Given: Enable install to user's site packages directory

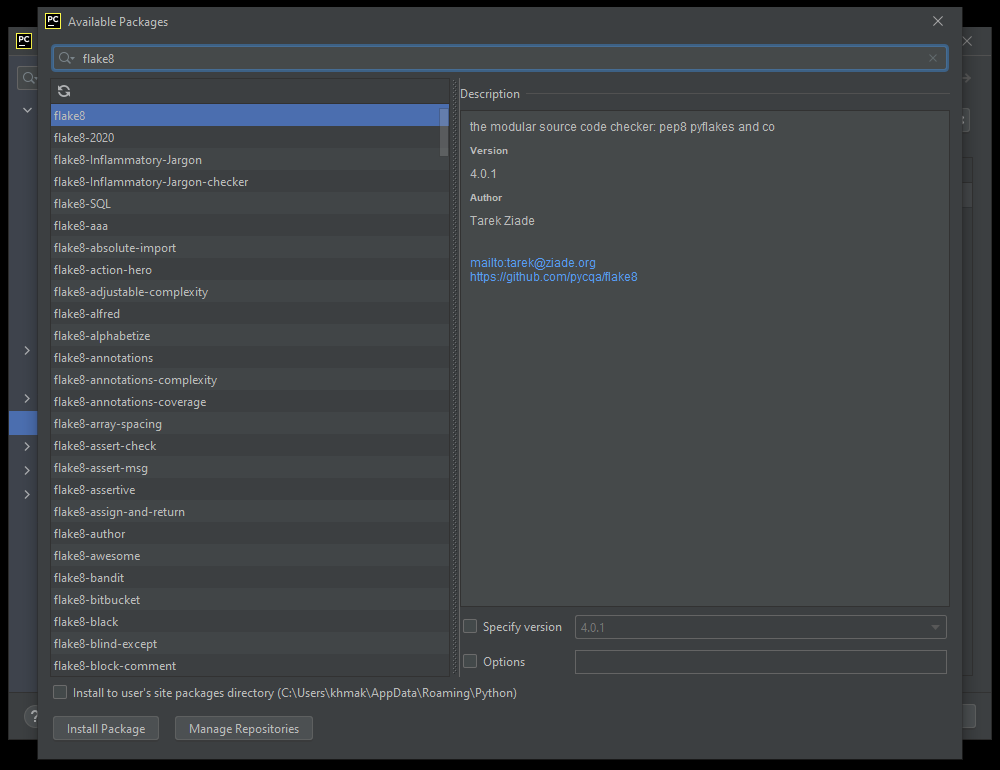Looking at the screenshot, I should pos(59,691).
